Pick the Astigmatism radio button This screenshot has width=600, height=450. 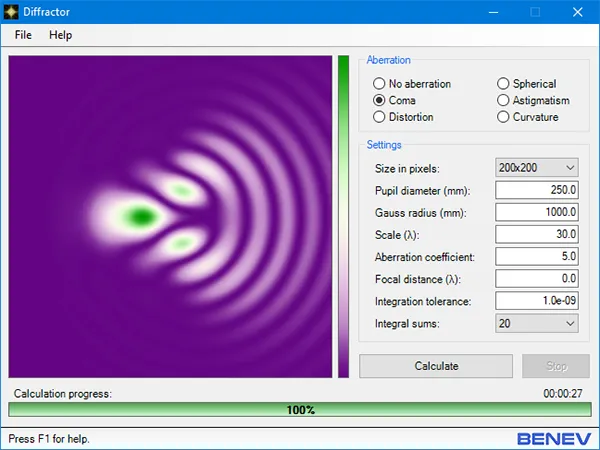pyautogui.click(x=533, y=100)
